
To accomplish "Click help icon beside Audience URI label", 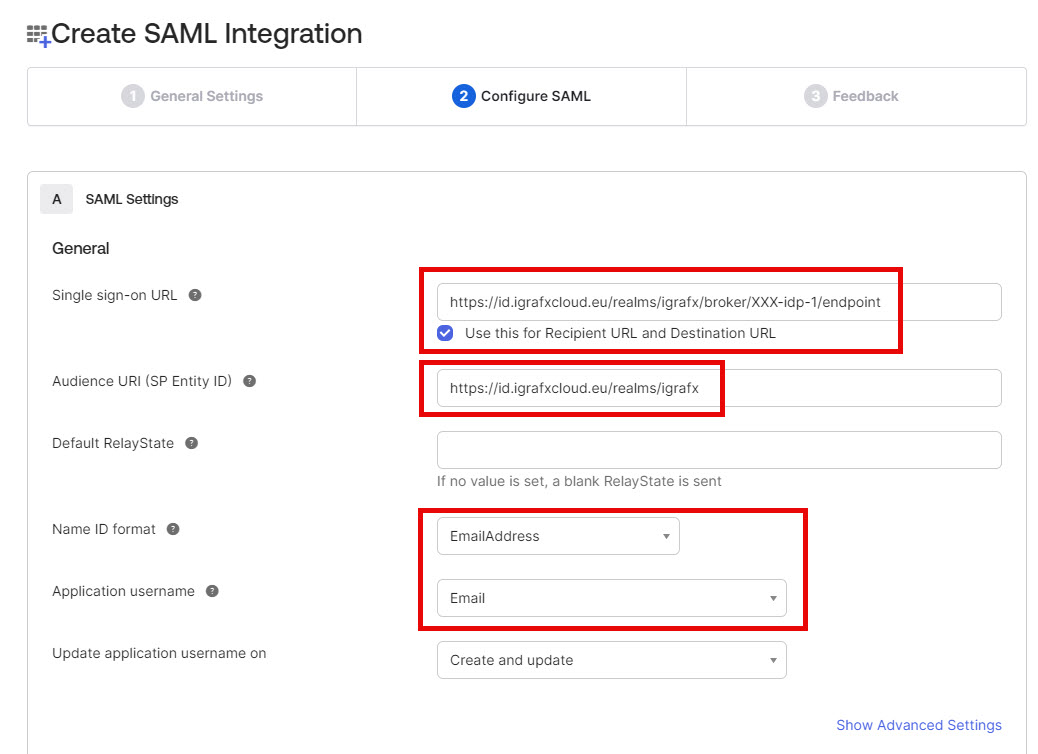I will pos(249,381).
